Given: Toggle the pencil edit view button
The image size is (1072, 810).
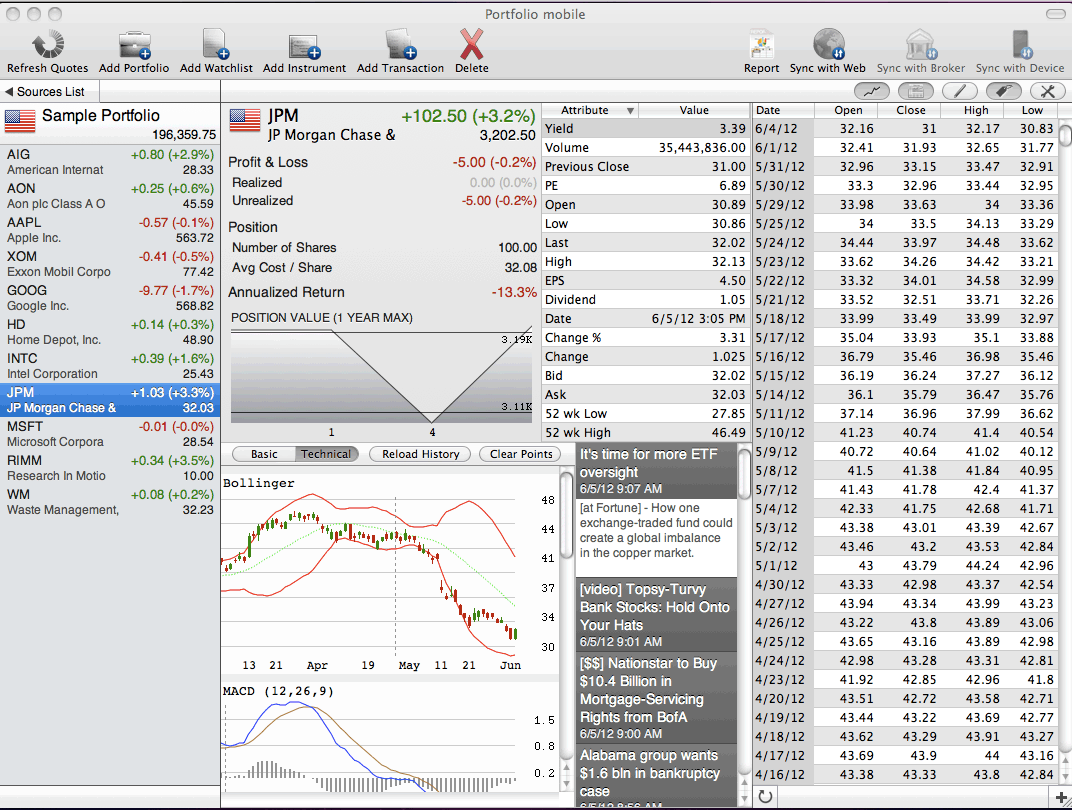Looking at the screenshot, I should tap(960, 91).
